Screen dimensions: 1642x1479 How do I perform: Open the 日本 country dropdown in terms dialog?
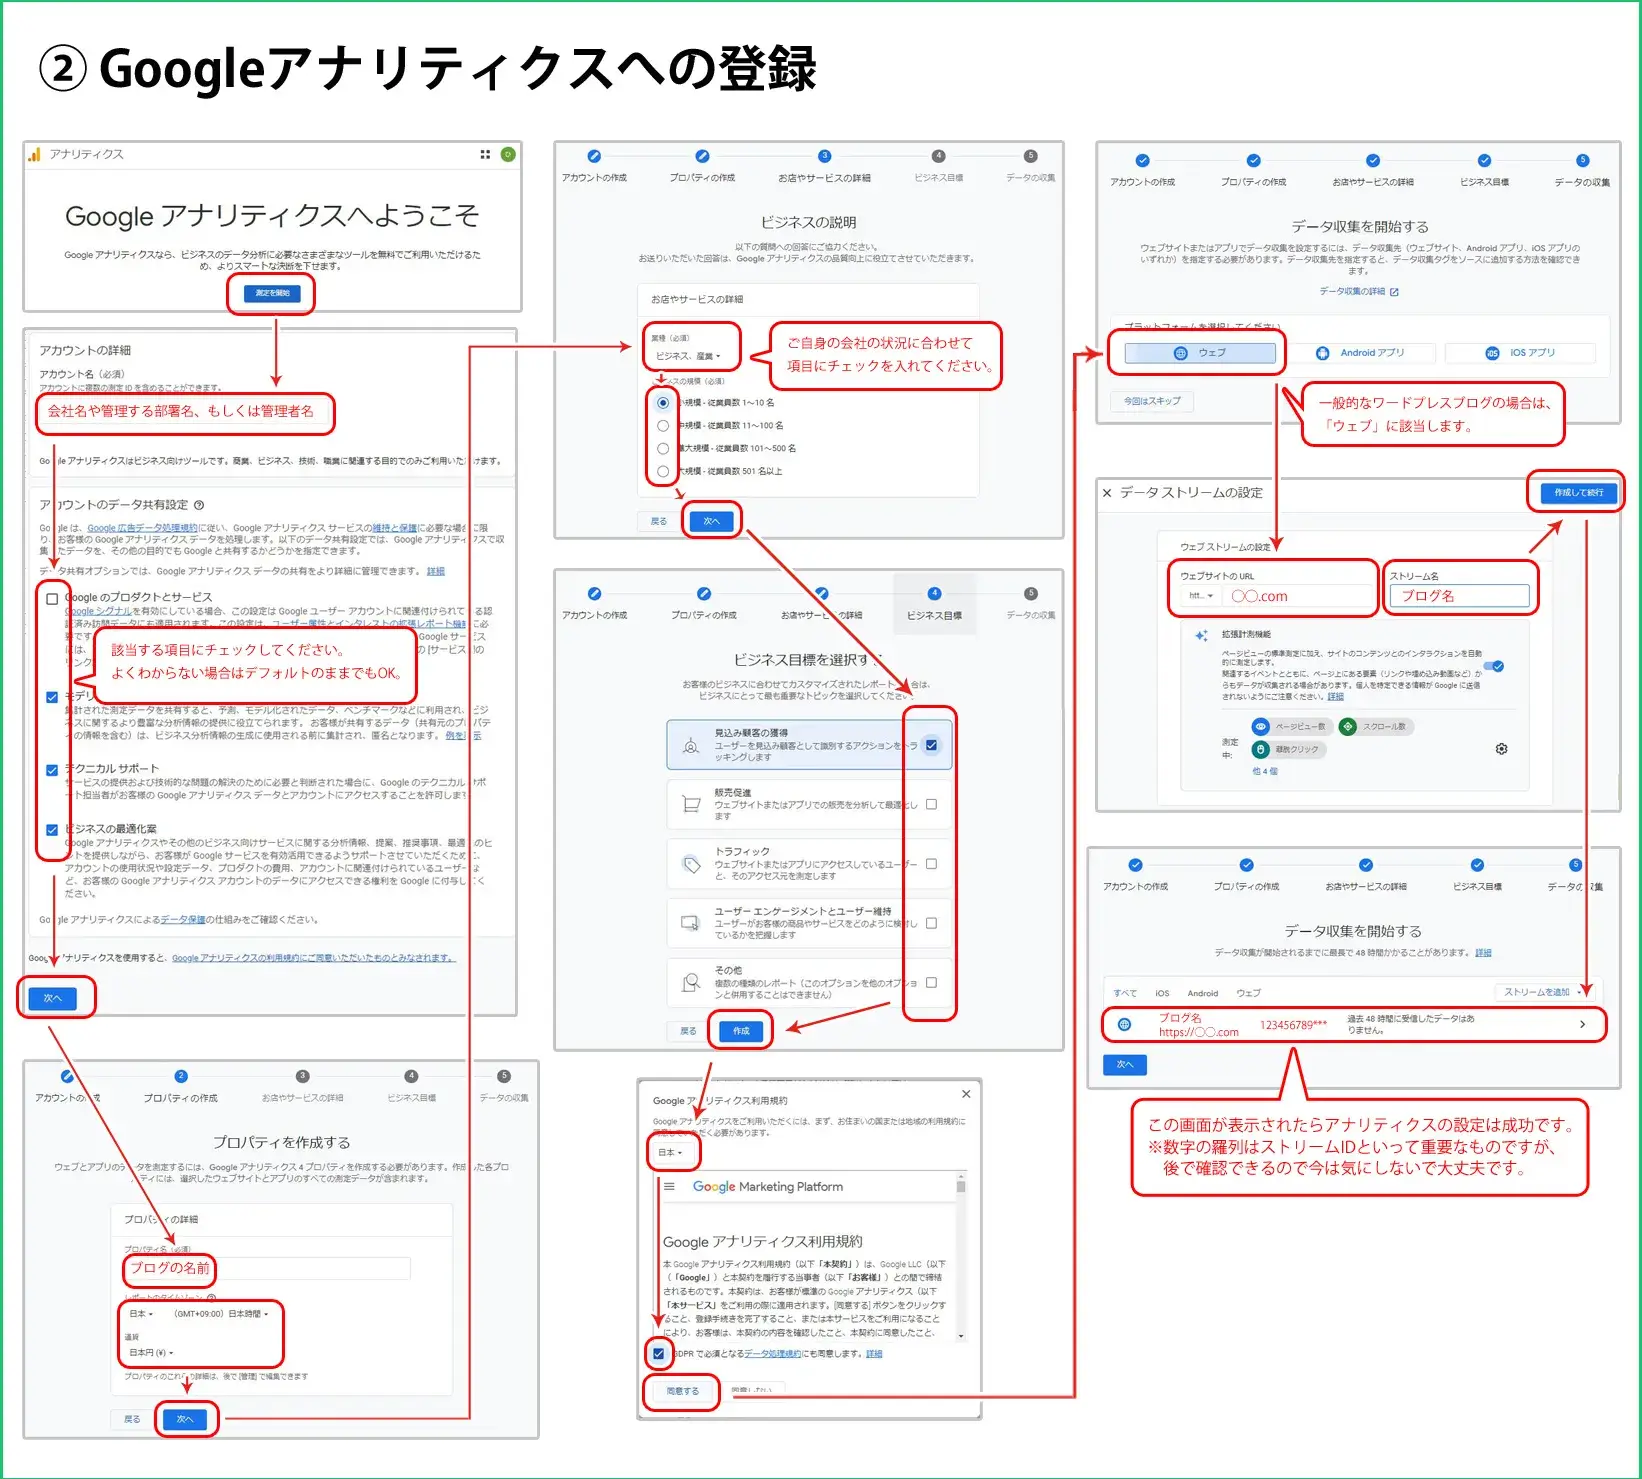coord(670,1153)
